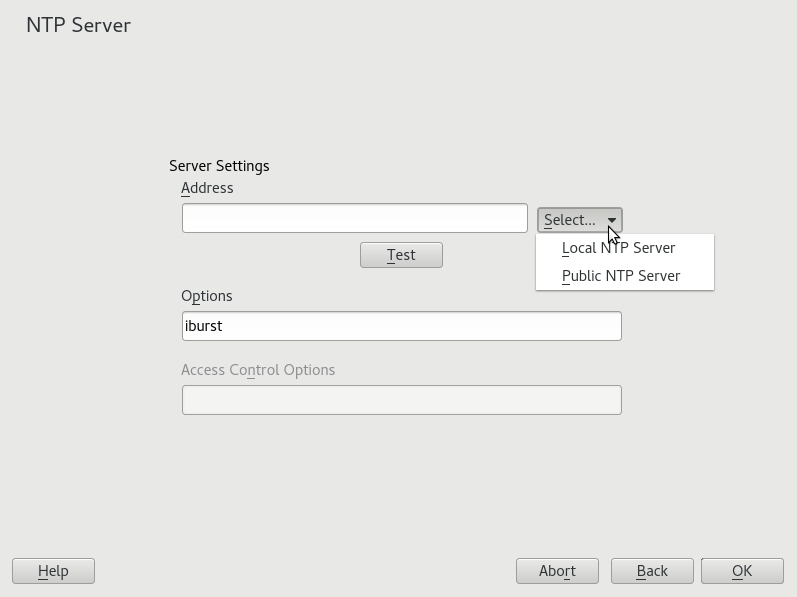
Task: Click the Access Control Options field
Action: [401, 400]
